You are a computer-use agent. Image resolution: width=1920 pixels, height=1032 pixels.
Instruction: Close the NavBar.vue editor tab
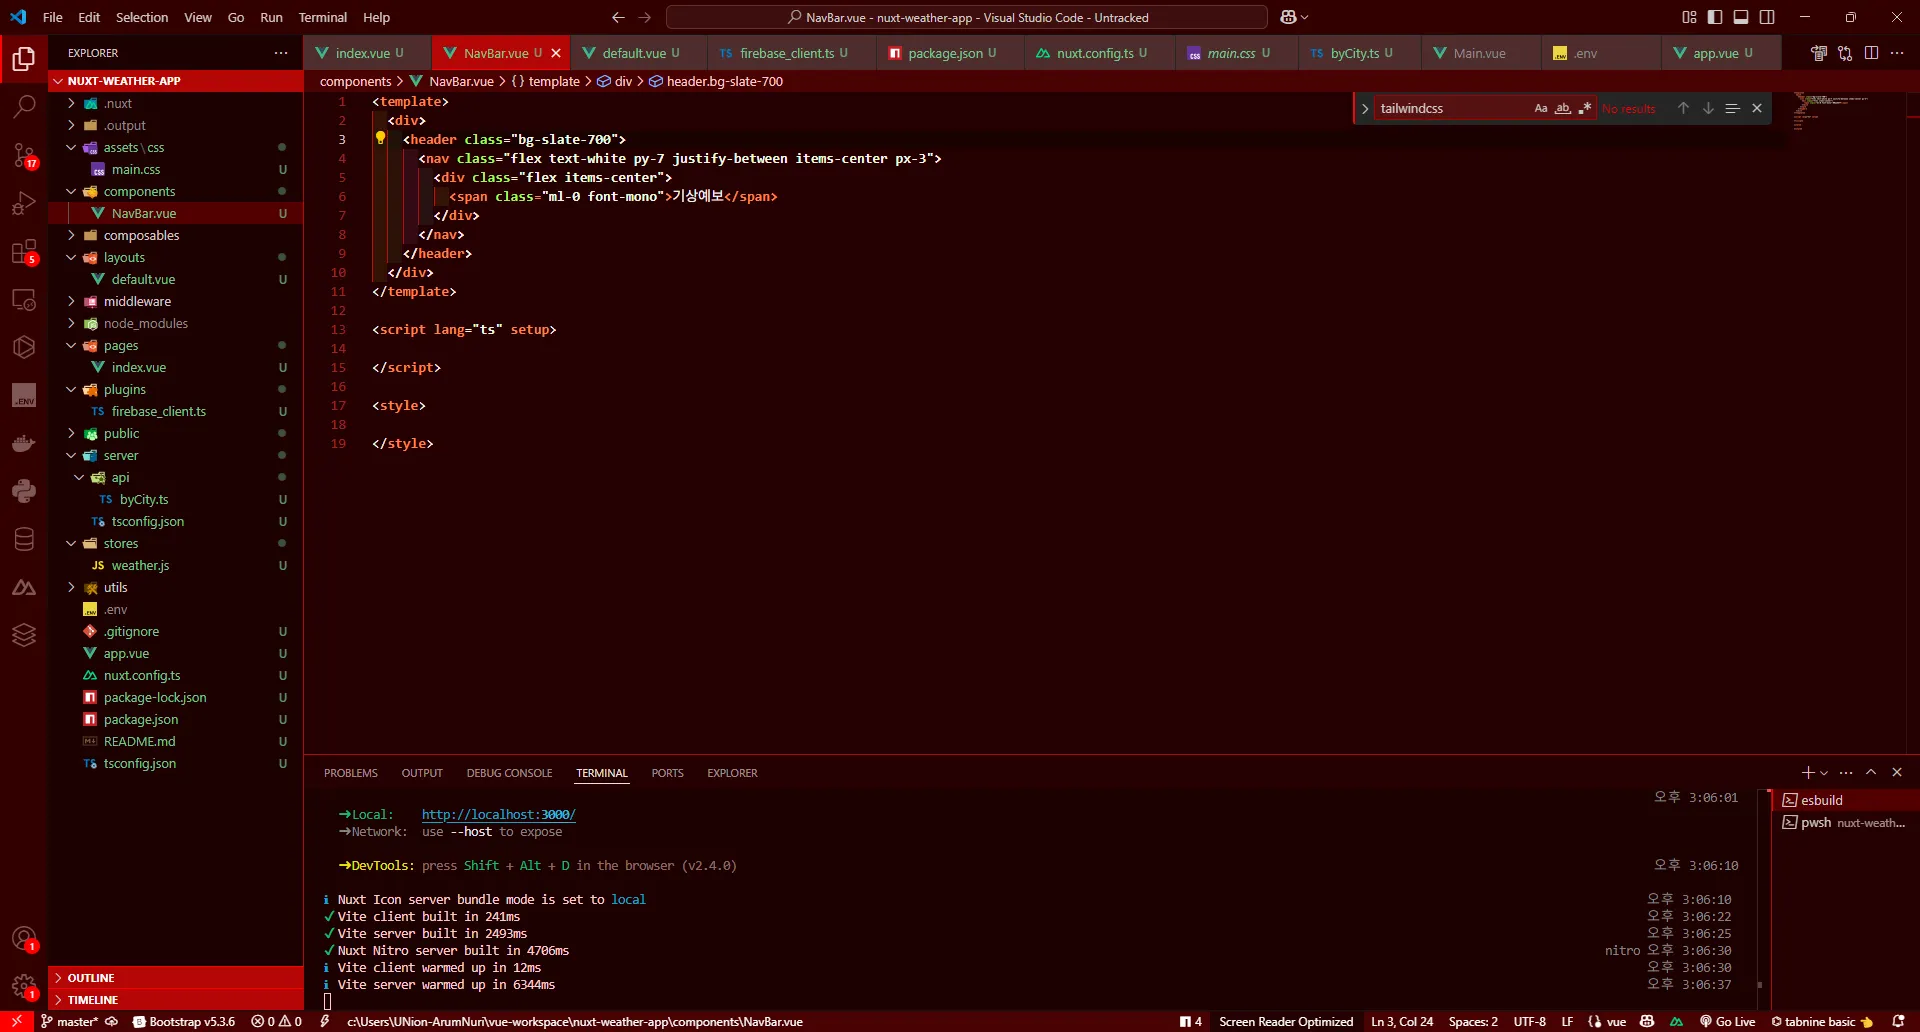click(x=556, y=53)
